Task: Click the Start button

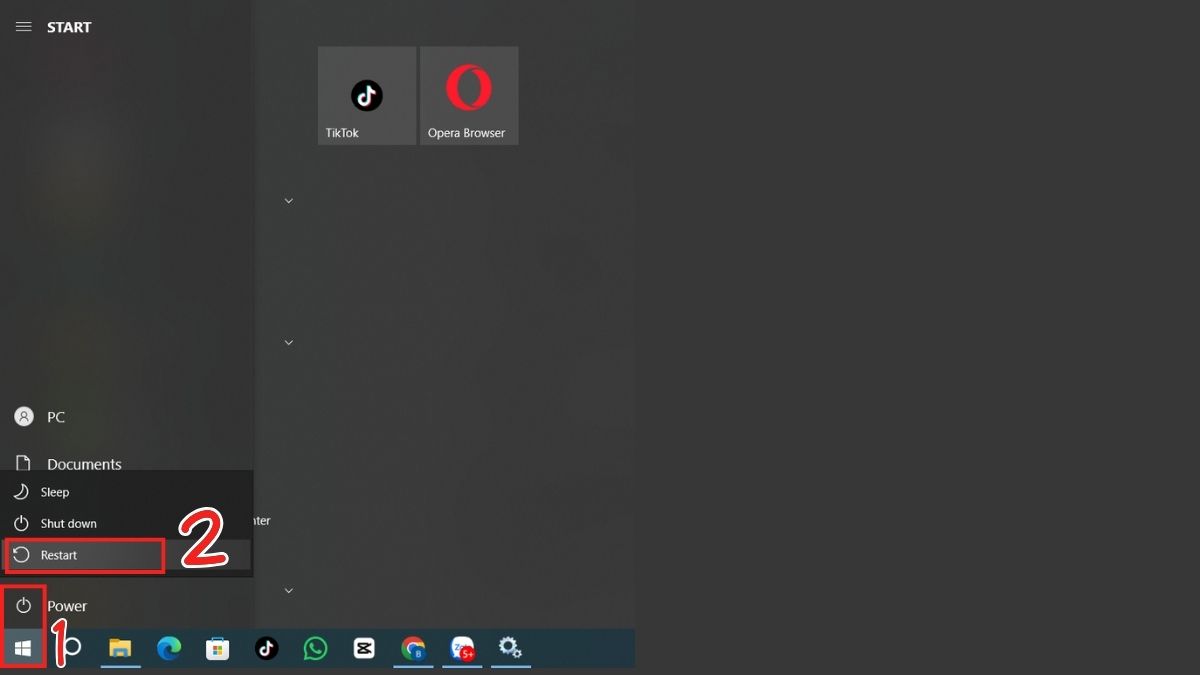Action: click(x=22, y=648)
